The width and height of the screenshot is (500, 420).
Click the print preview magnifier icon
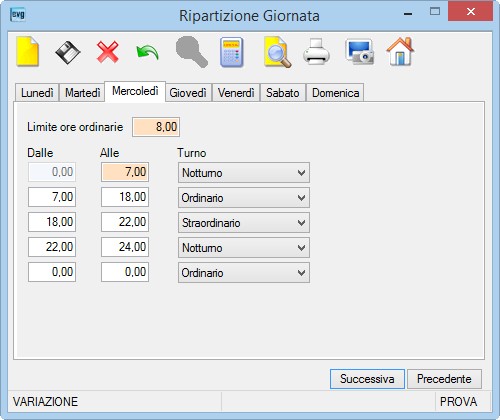[277, 52]
